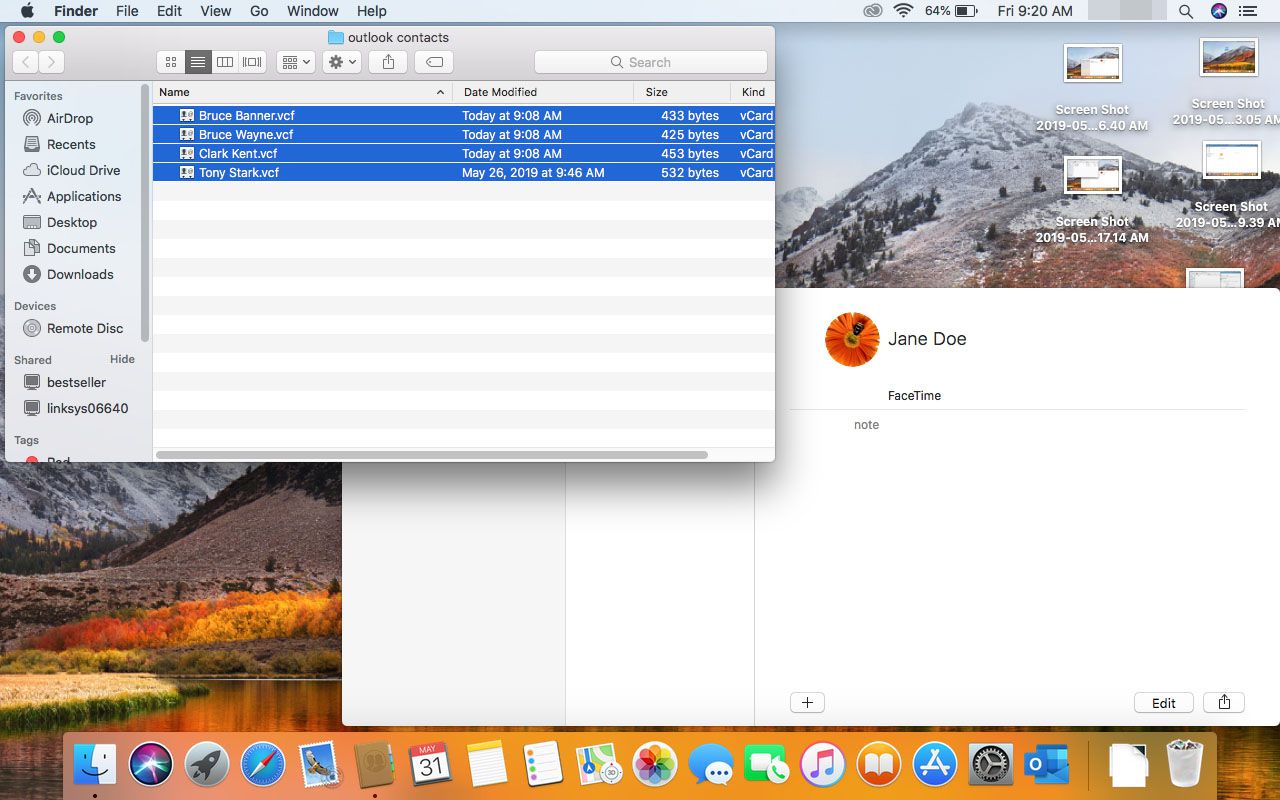Click the horizontal scrollbar in Finder
This screenshot has width=1280, height=800.
[432, 455]
